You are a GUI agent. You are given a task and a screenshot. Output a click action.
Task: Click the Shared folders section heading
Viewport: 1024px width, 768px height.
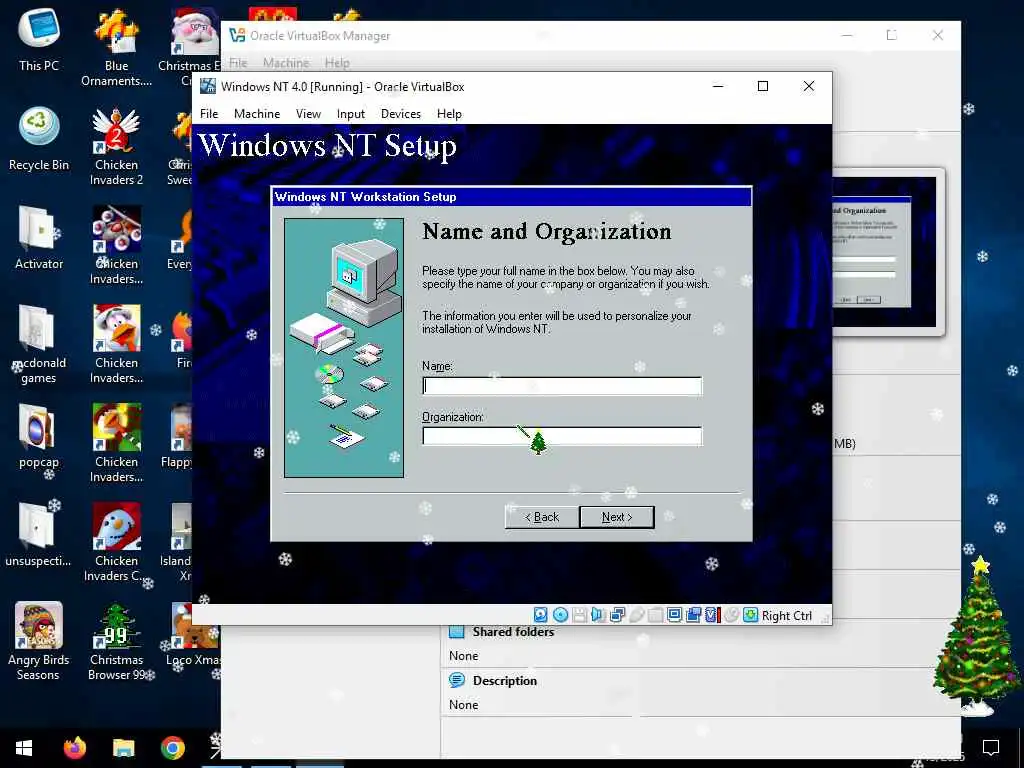coord(513,632)
